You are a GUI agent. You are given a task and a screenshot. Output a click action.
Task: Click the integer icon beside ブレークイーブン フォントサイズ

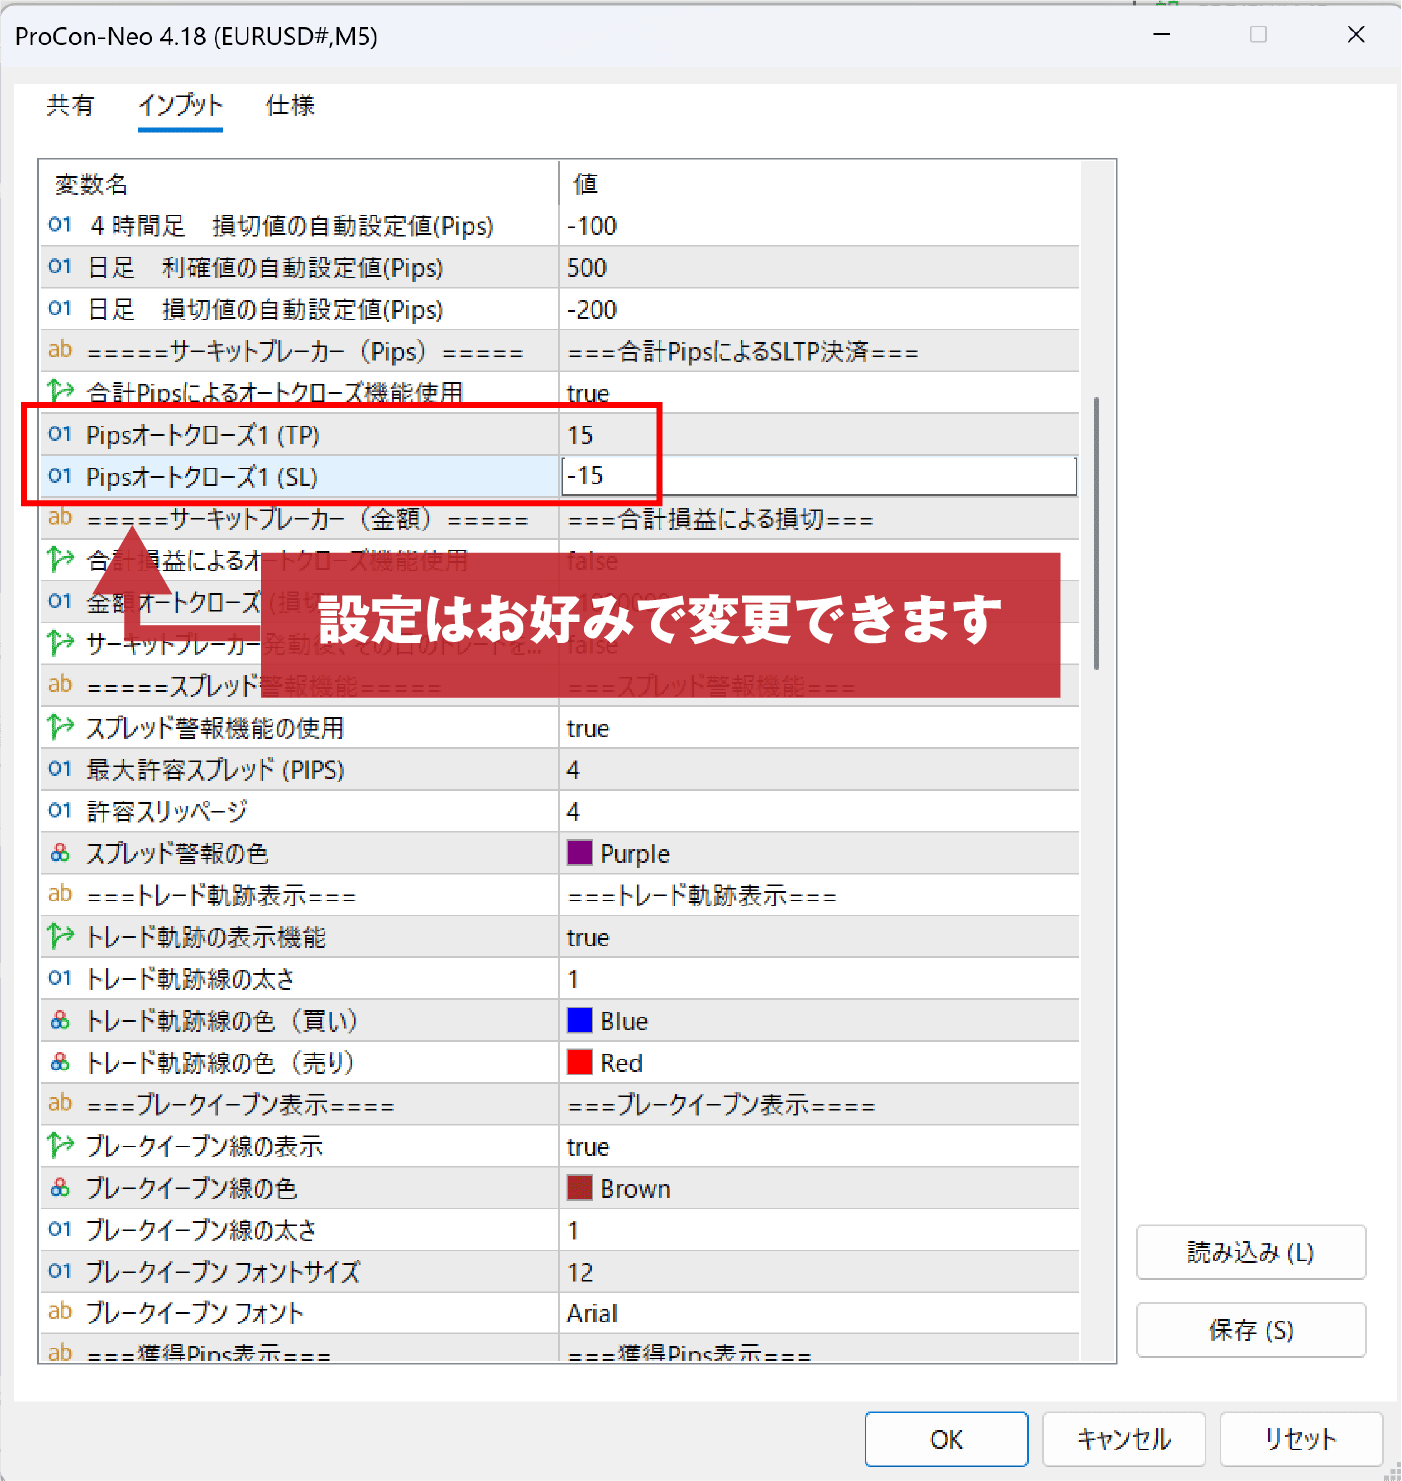[x=60, y=1271]
